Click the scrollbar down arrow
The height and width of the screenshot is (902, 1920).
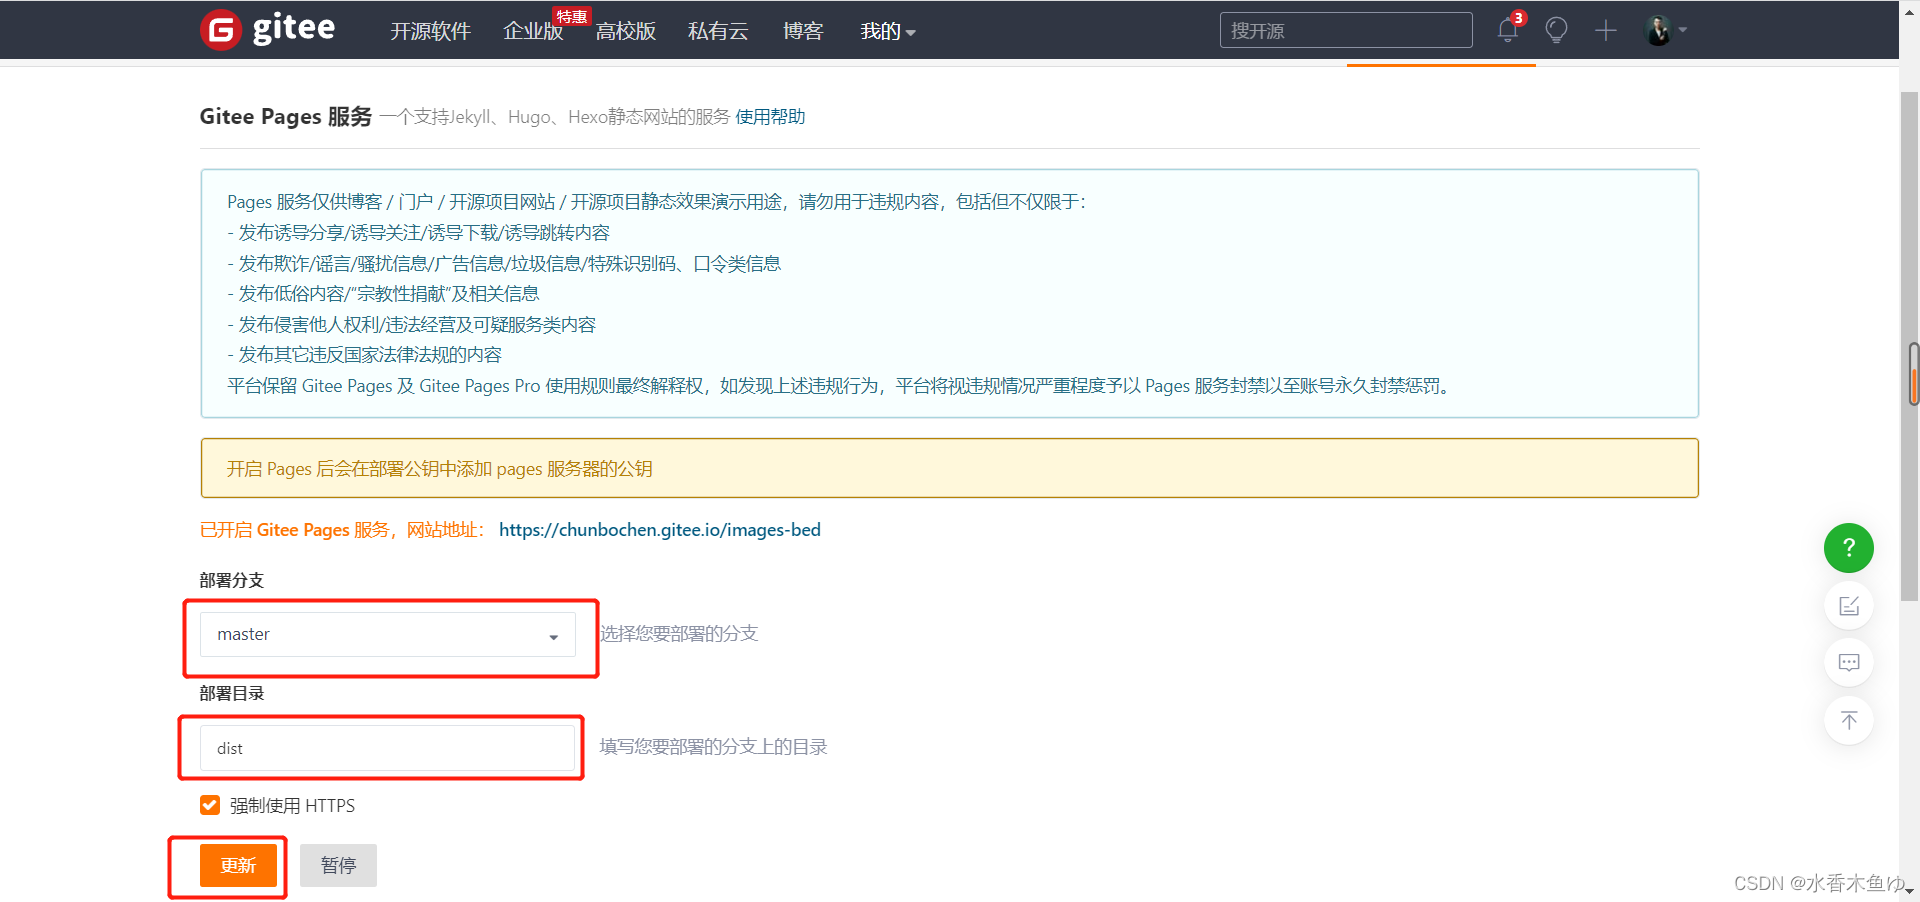(x=1910, y=891)
